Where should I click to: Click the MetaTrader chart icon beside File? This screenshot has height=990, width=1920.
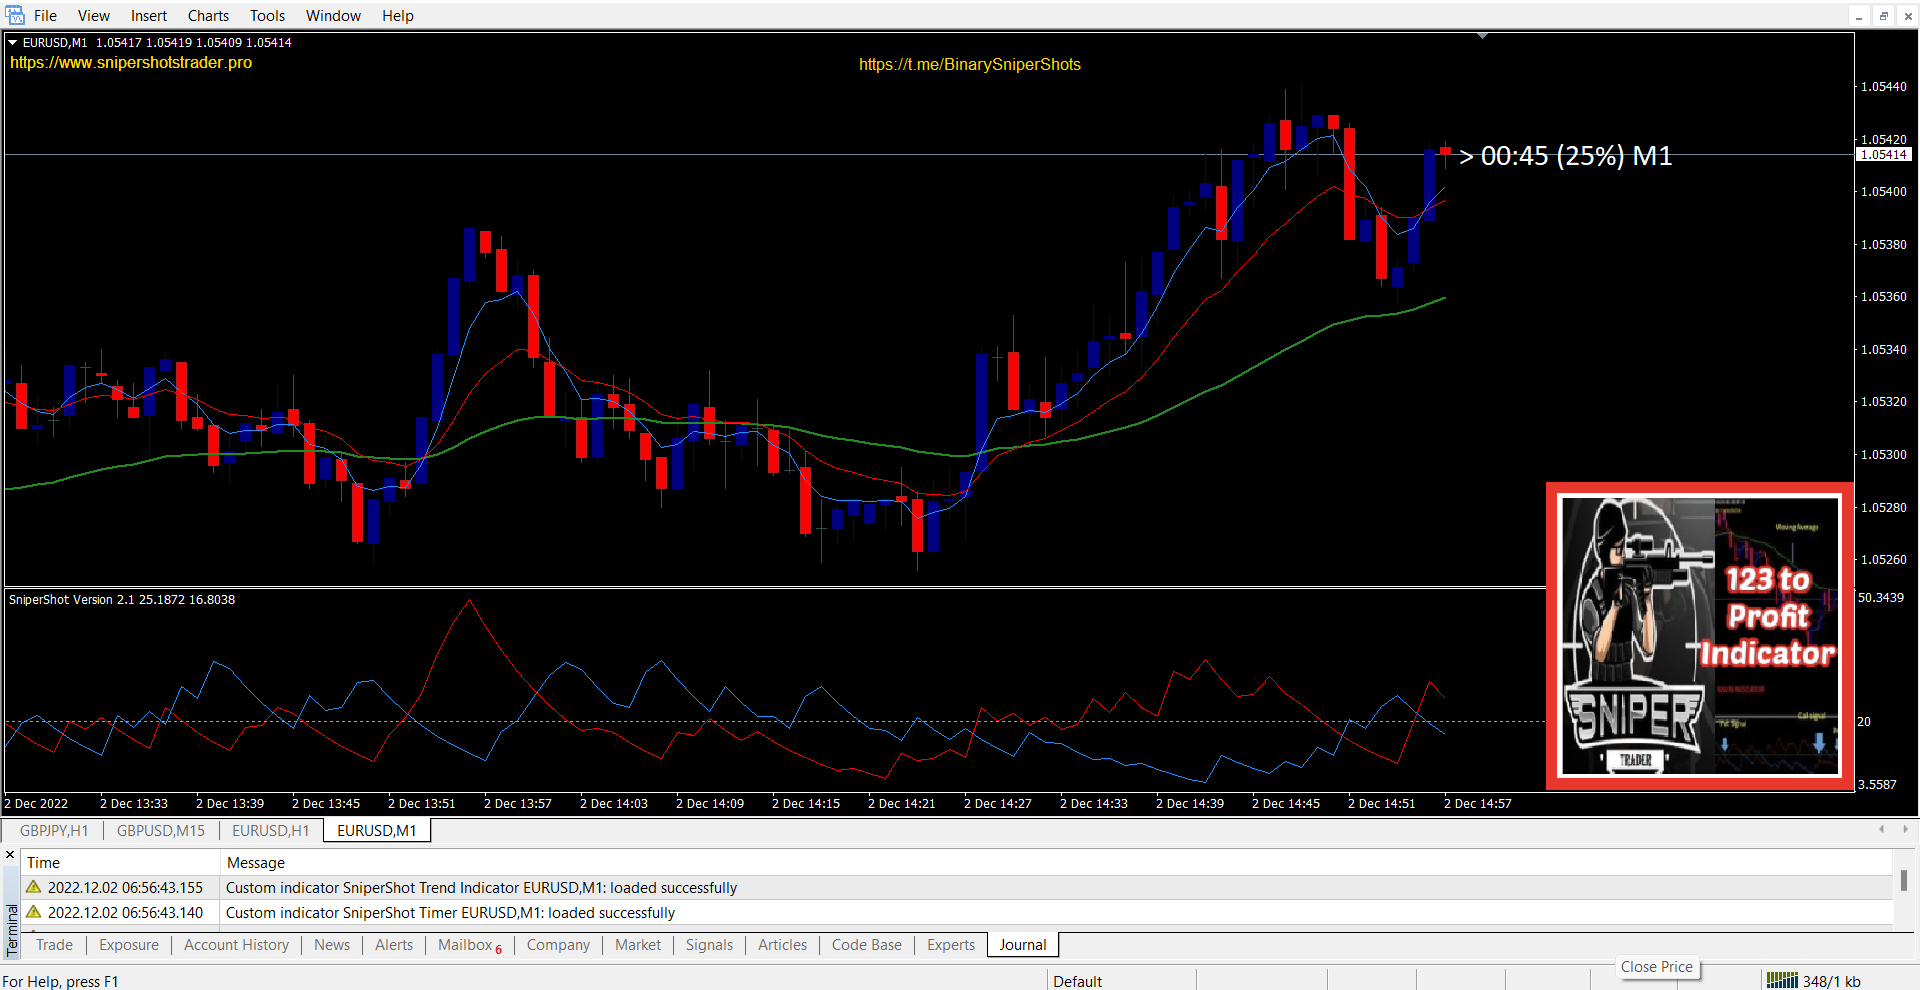tap(15, 15)
